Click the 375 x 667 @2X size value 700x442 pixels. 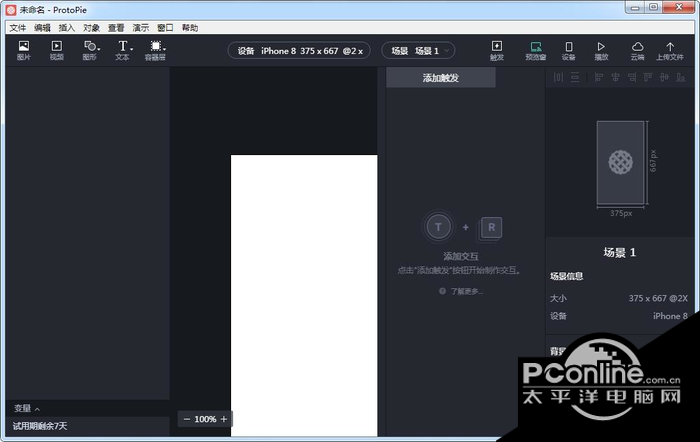[x=658, y=298]
